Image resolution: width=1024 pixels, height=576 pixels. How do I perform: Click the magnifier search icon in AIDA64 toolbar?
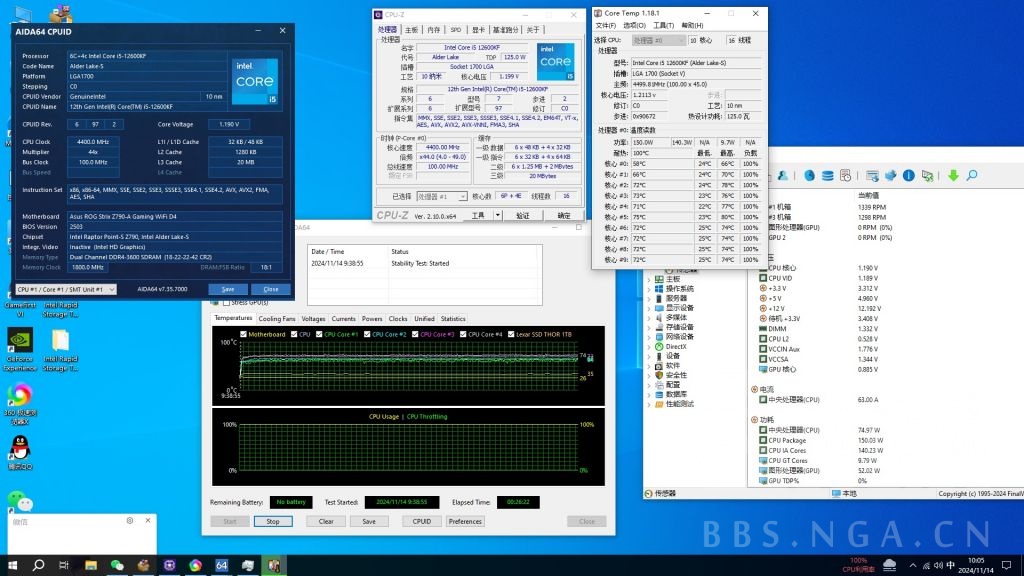tap(972, 176)
